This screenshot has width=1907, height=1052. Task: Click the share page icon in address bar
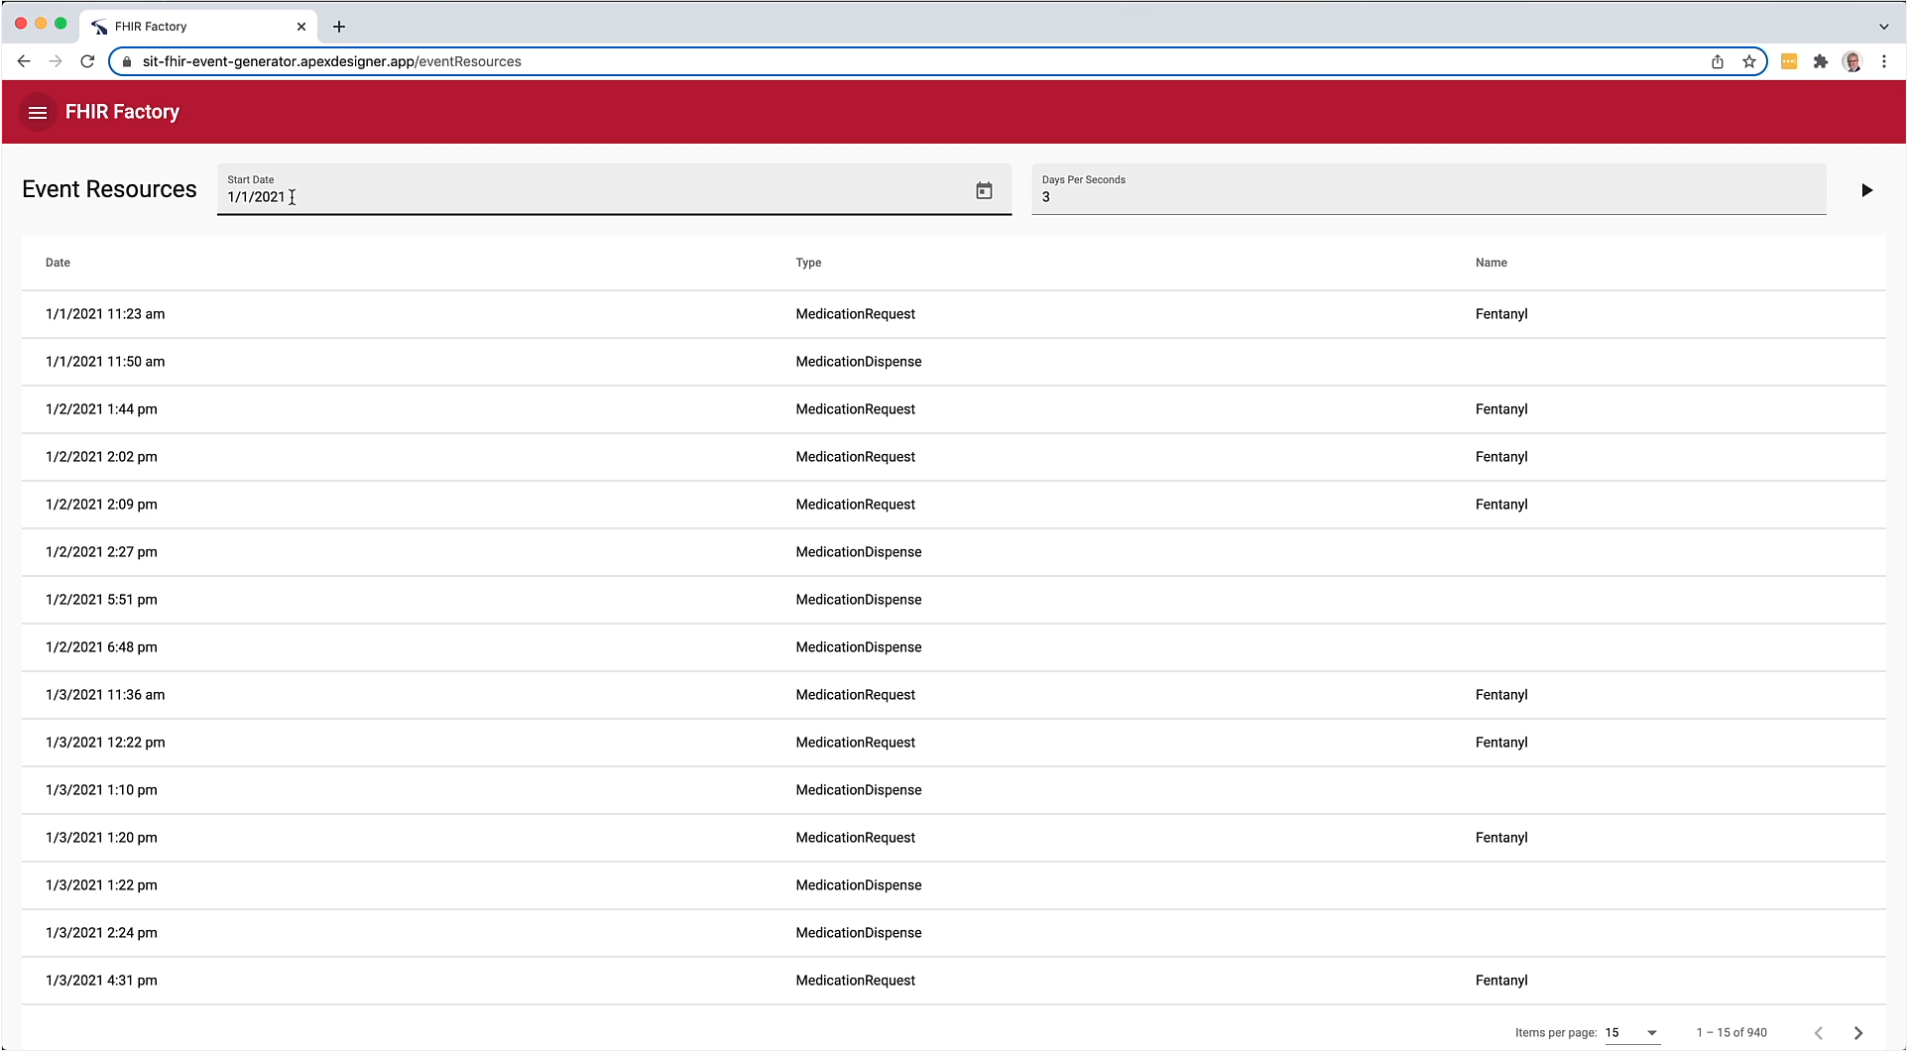point(1717,61)
